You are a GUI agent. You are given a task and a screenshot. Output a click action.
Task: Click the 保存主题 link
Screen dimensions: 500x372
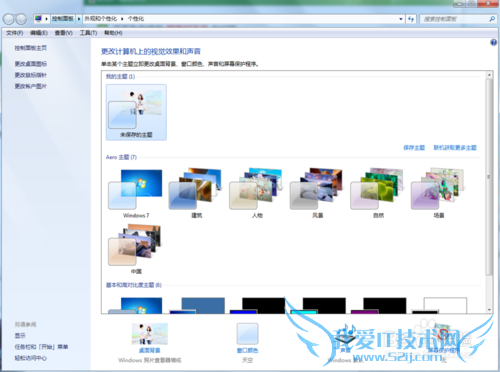414,148
